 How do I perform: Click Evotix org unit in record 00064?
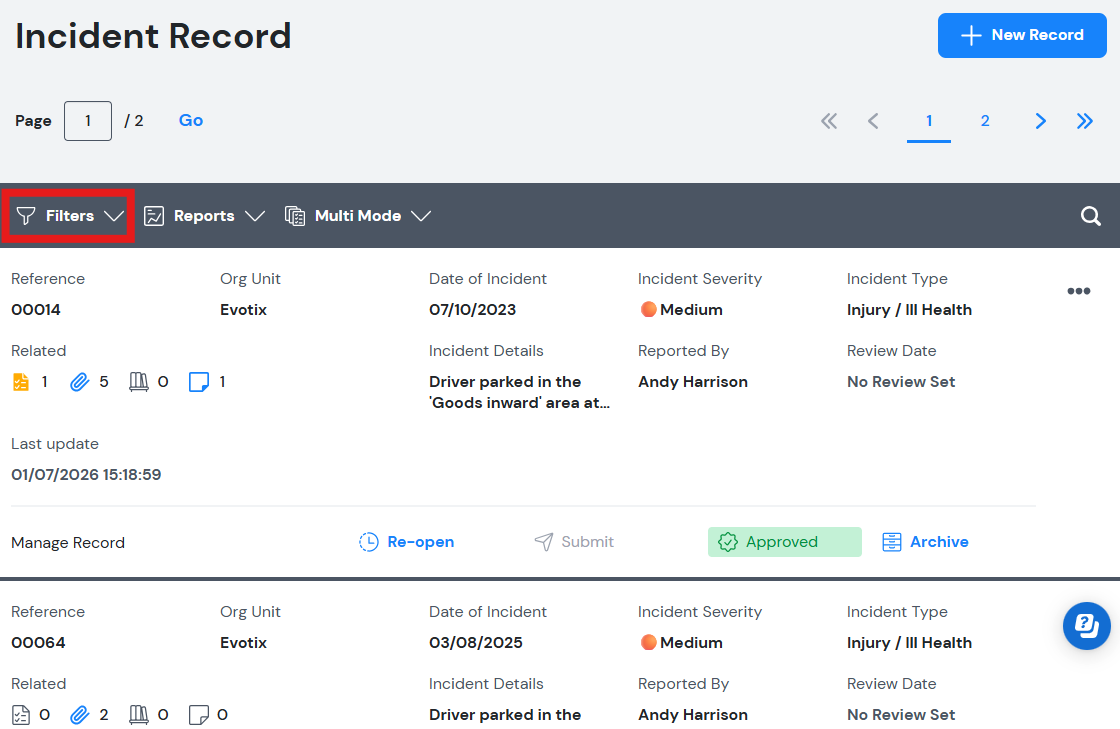tap(243, 643)
